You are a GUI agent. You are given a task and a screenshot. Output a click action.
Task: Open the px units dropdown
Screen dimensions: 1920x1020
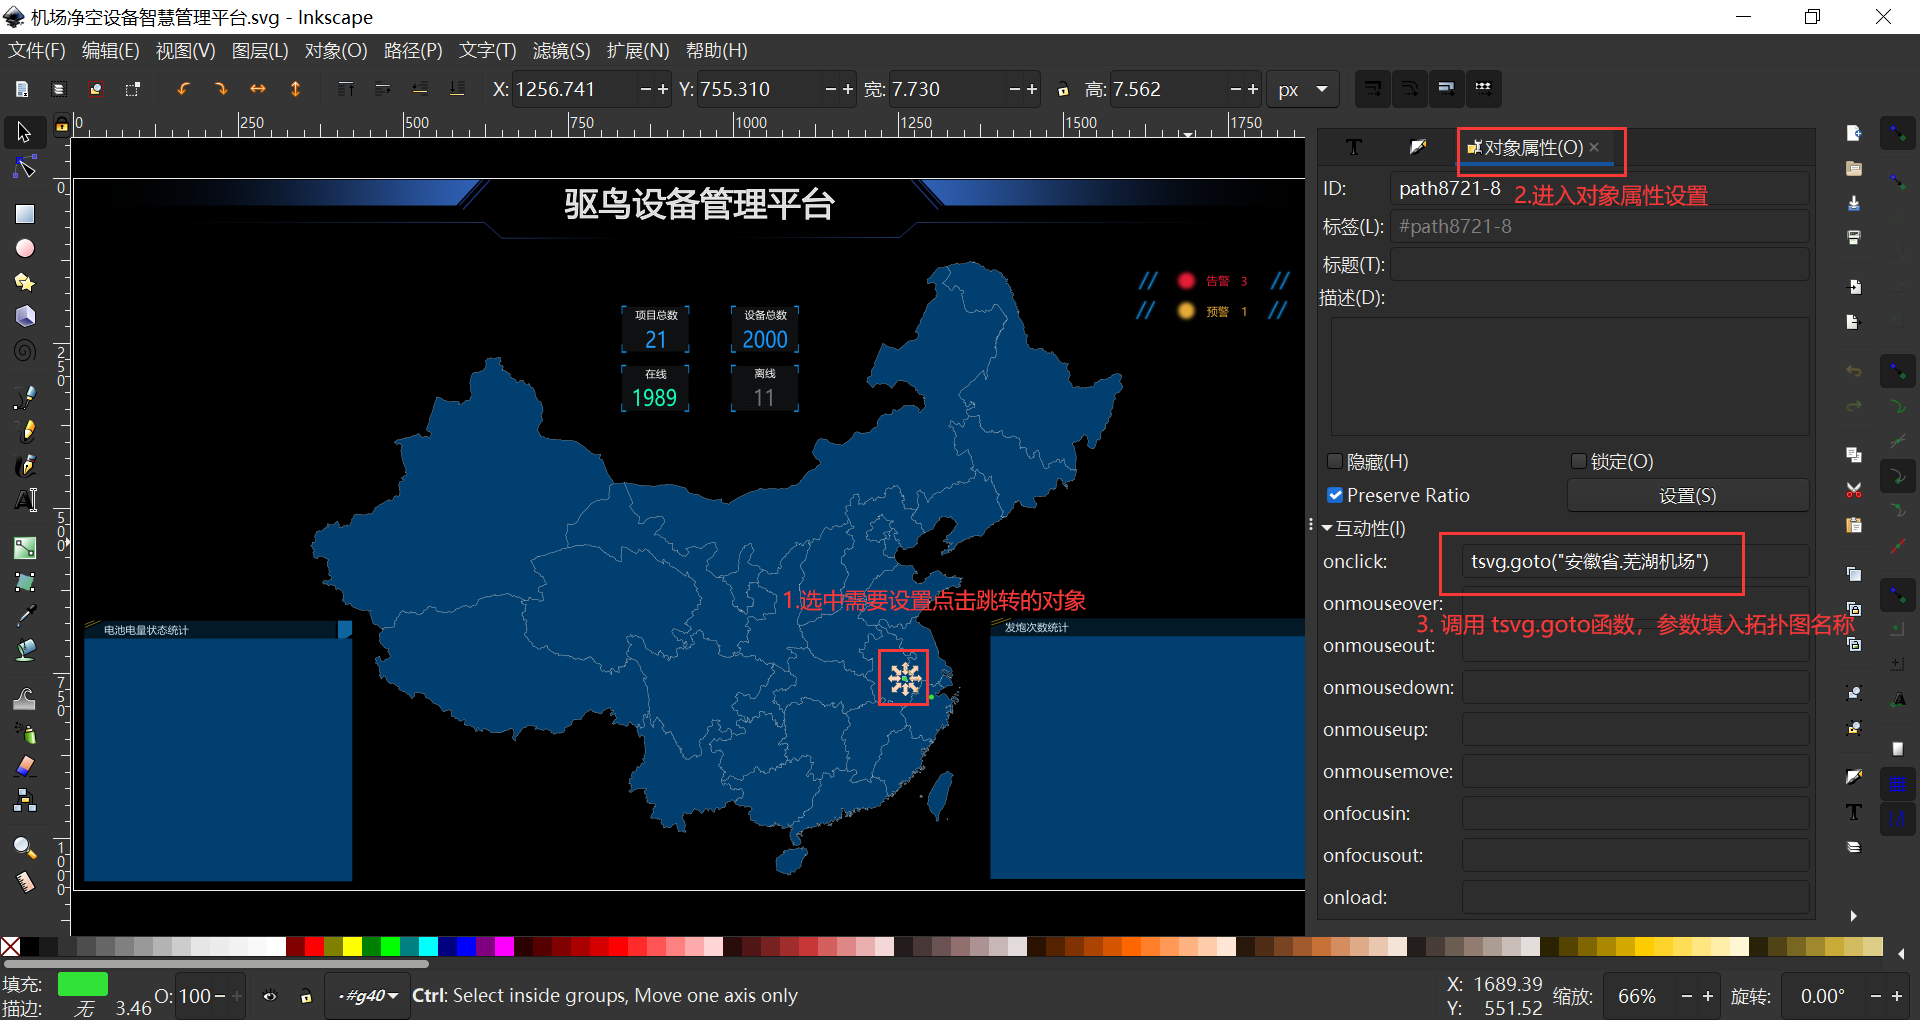pyautogui.click(x=1302, y=89)
